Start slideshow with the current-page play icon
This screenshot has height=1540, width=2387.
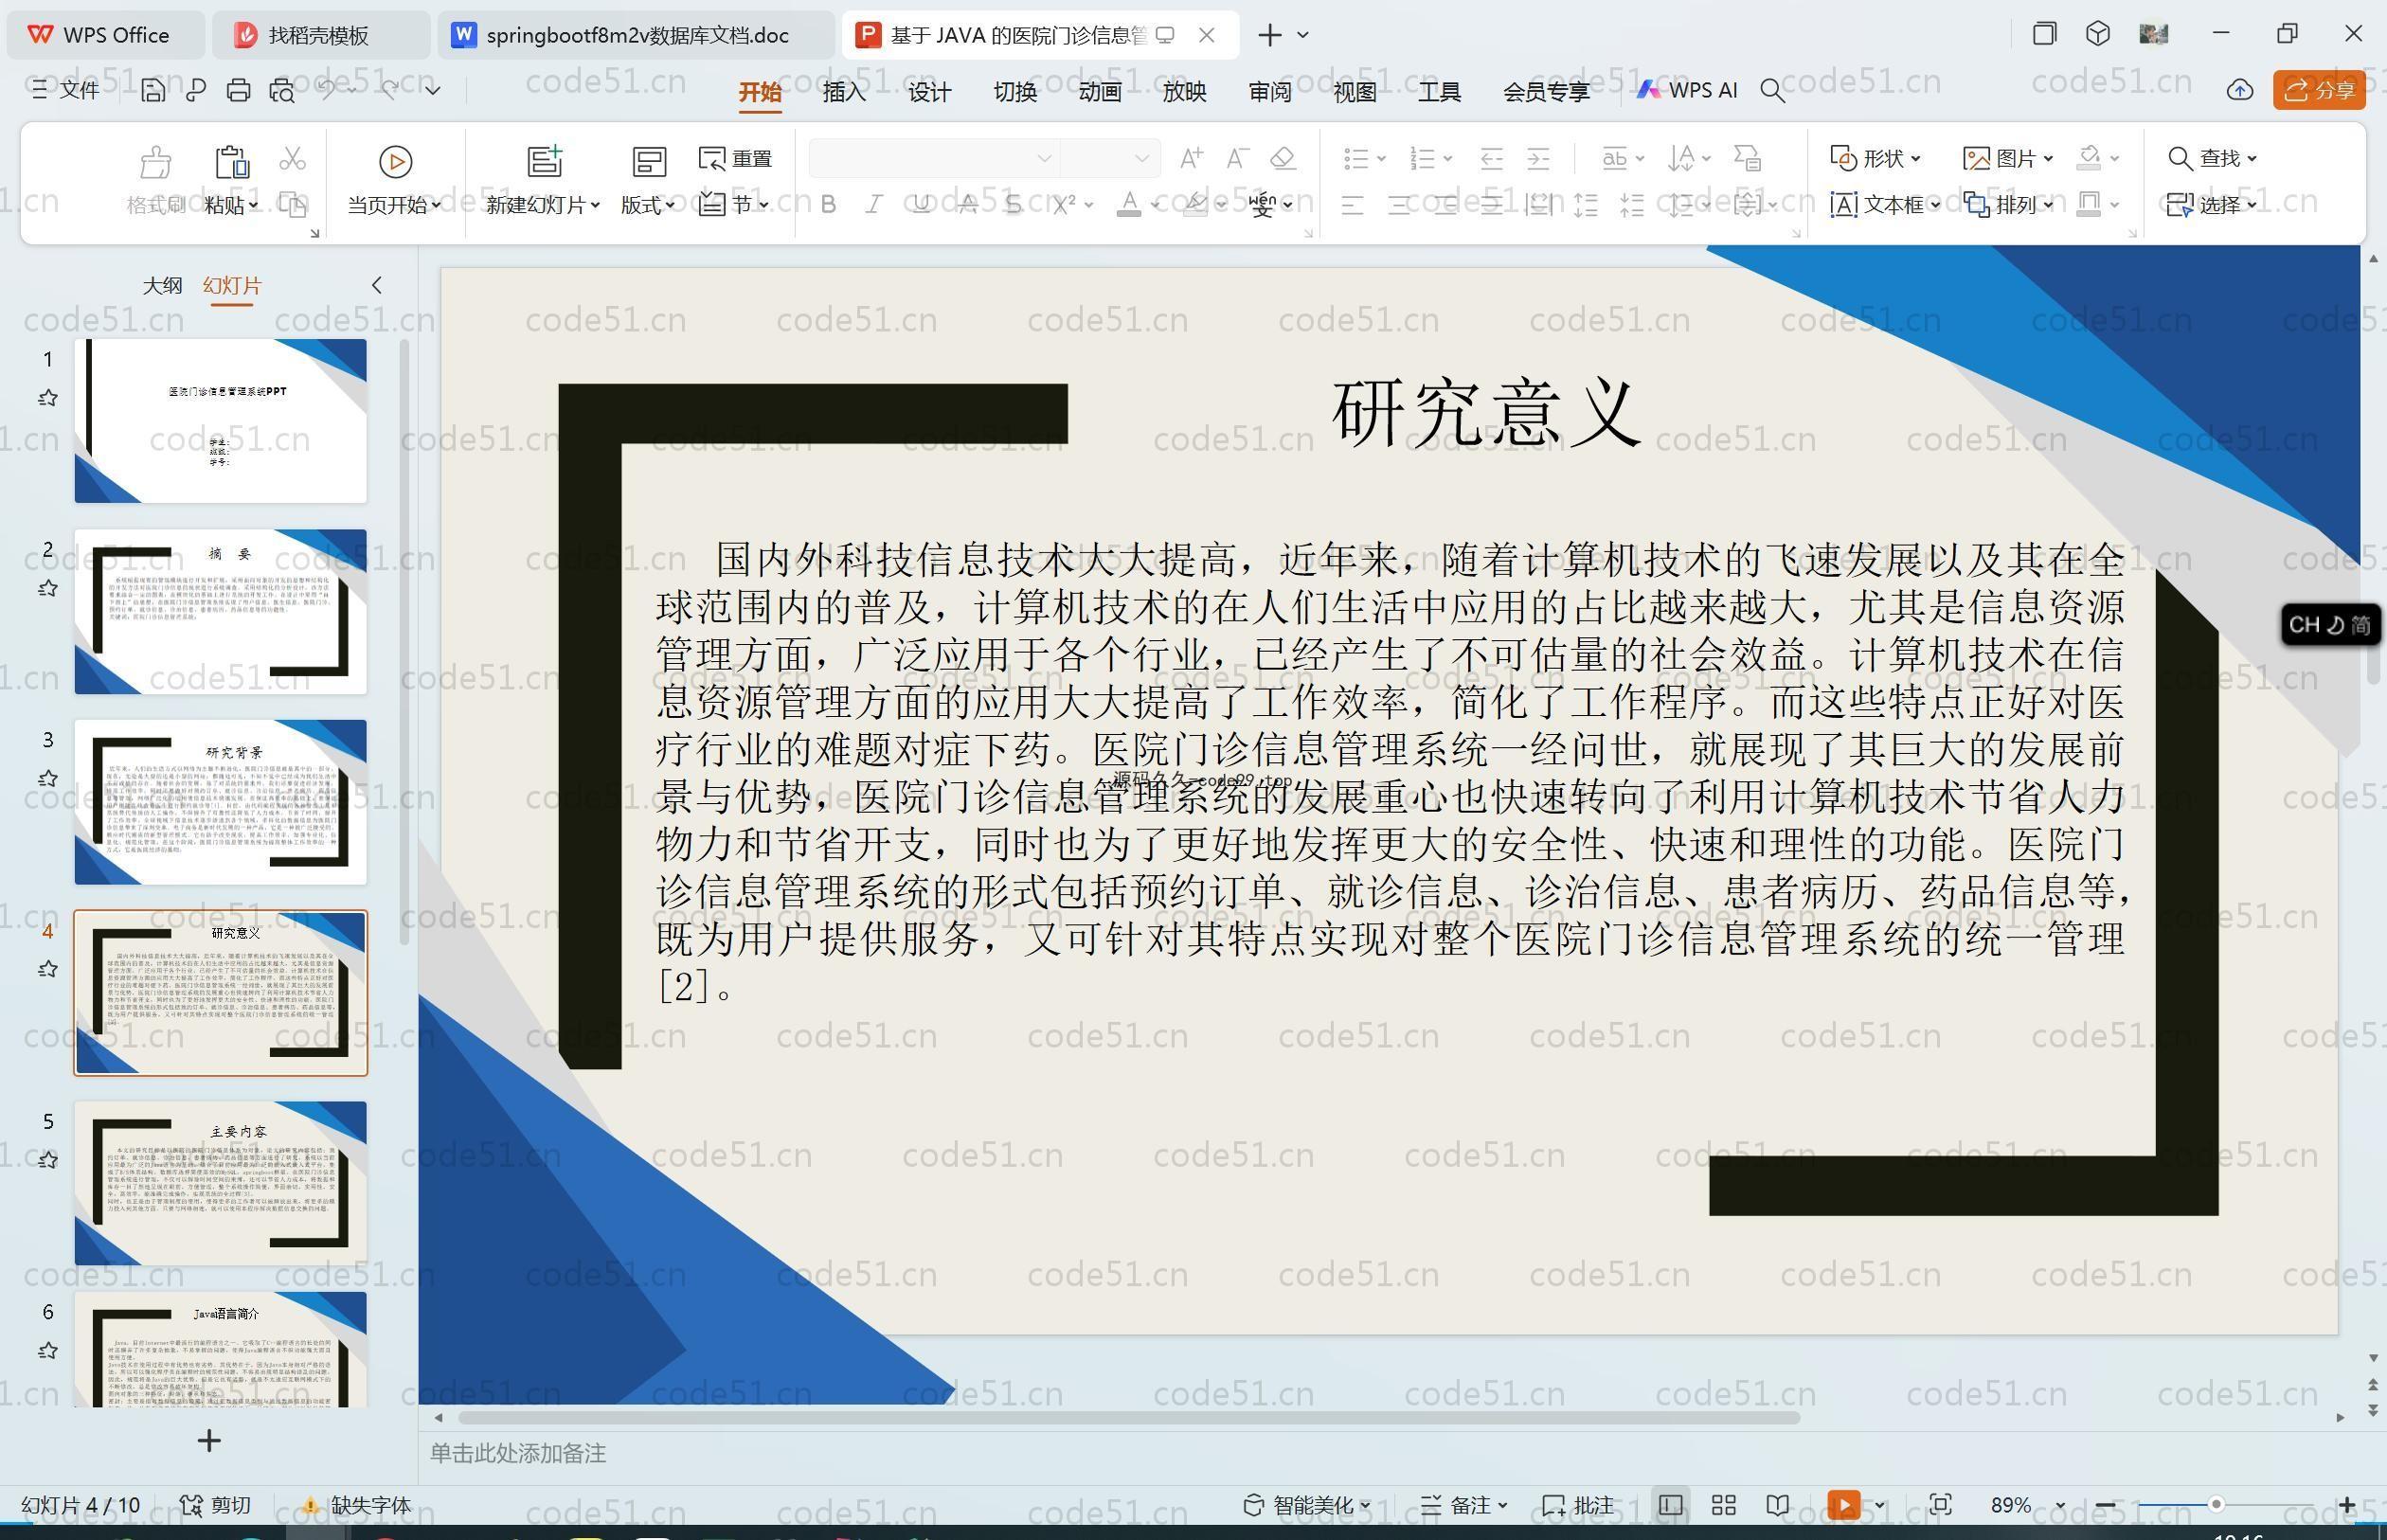pos(395,162)
